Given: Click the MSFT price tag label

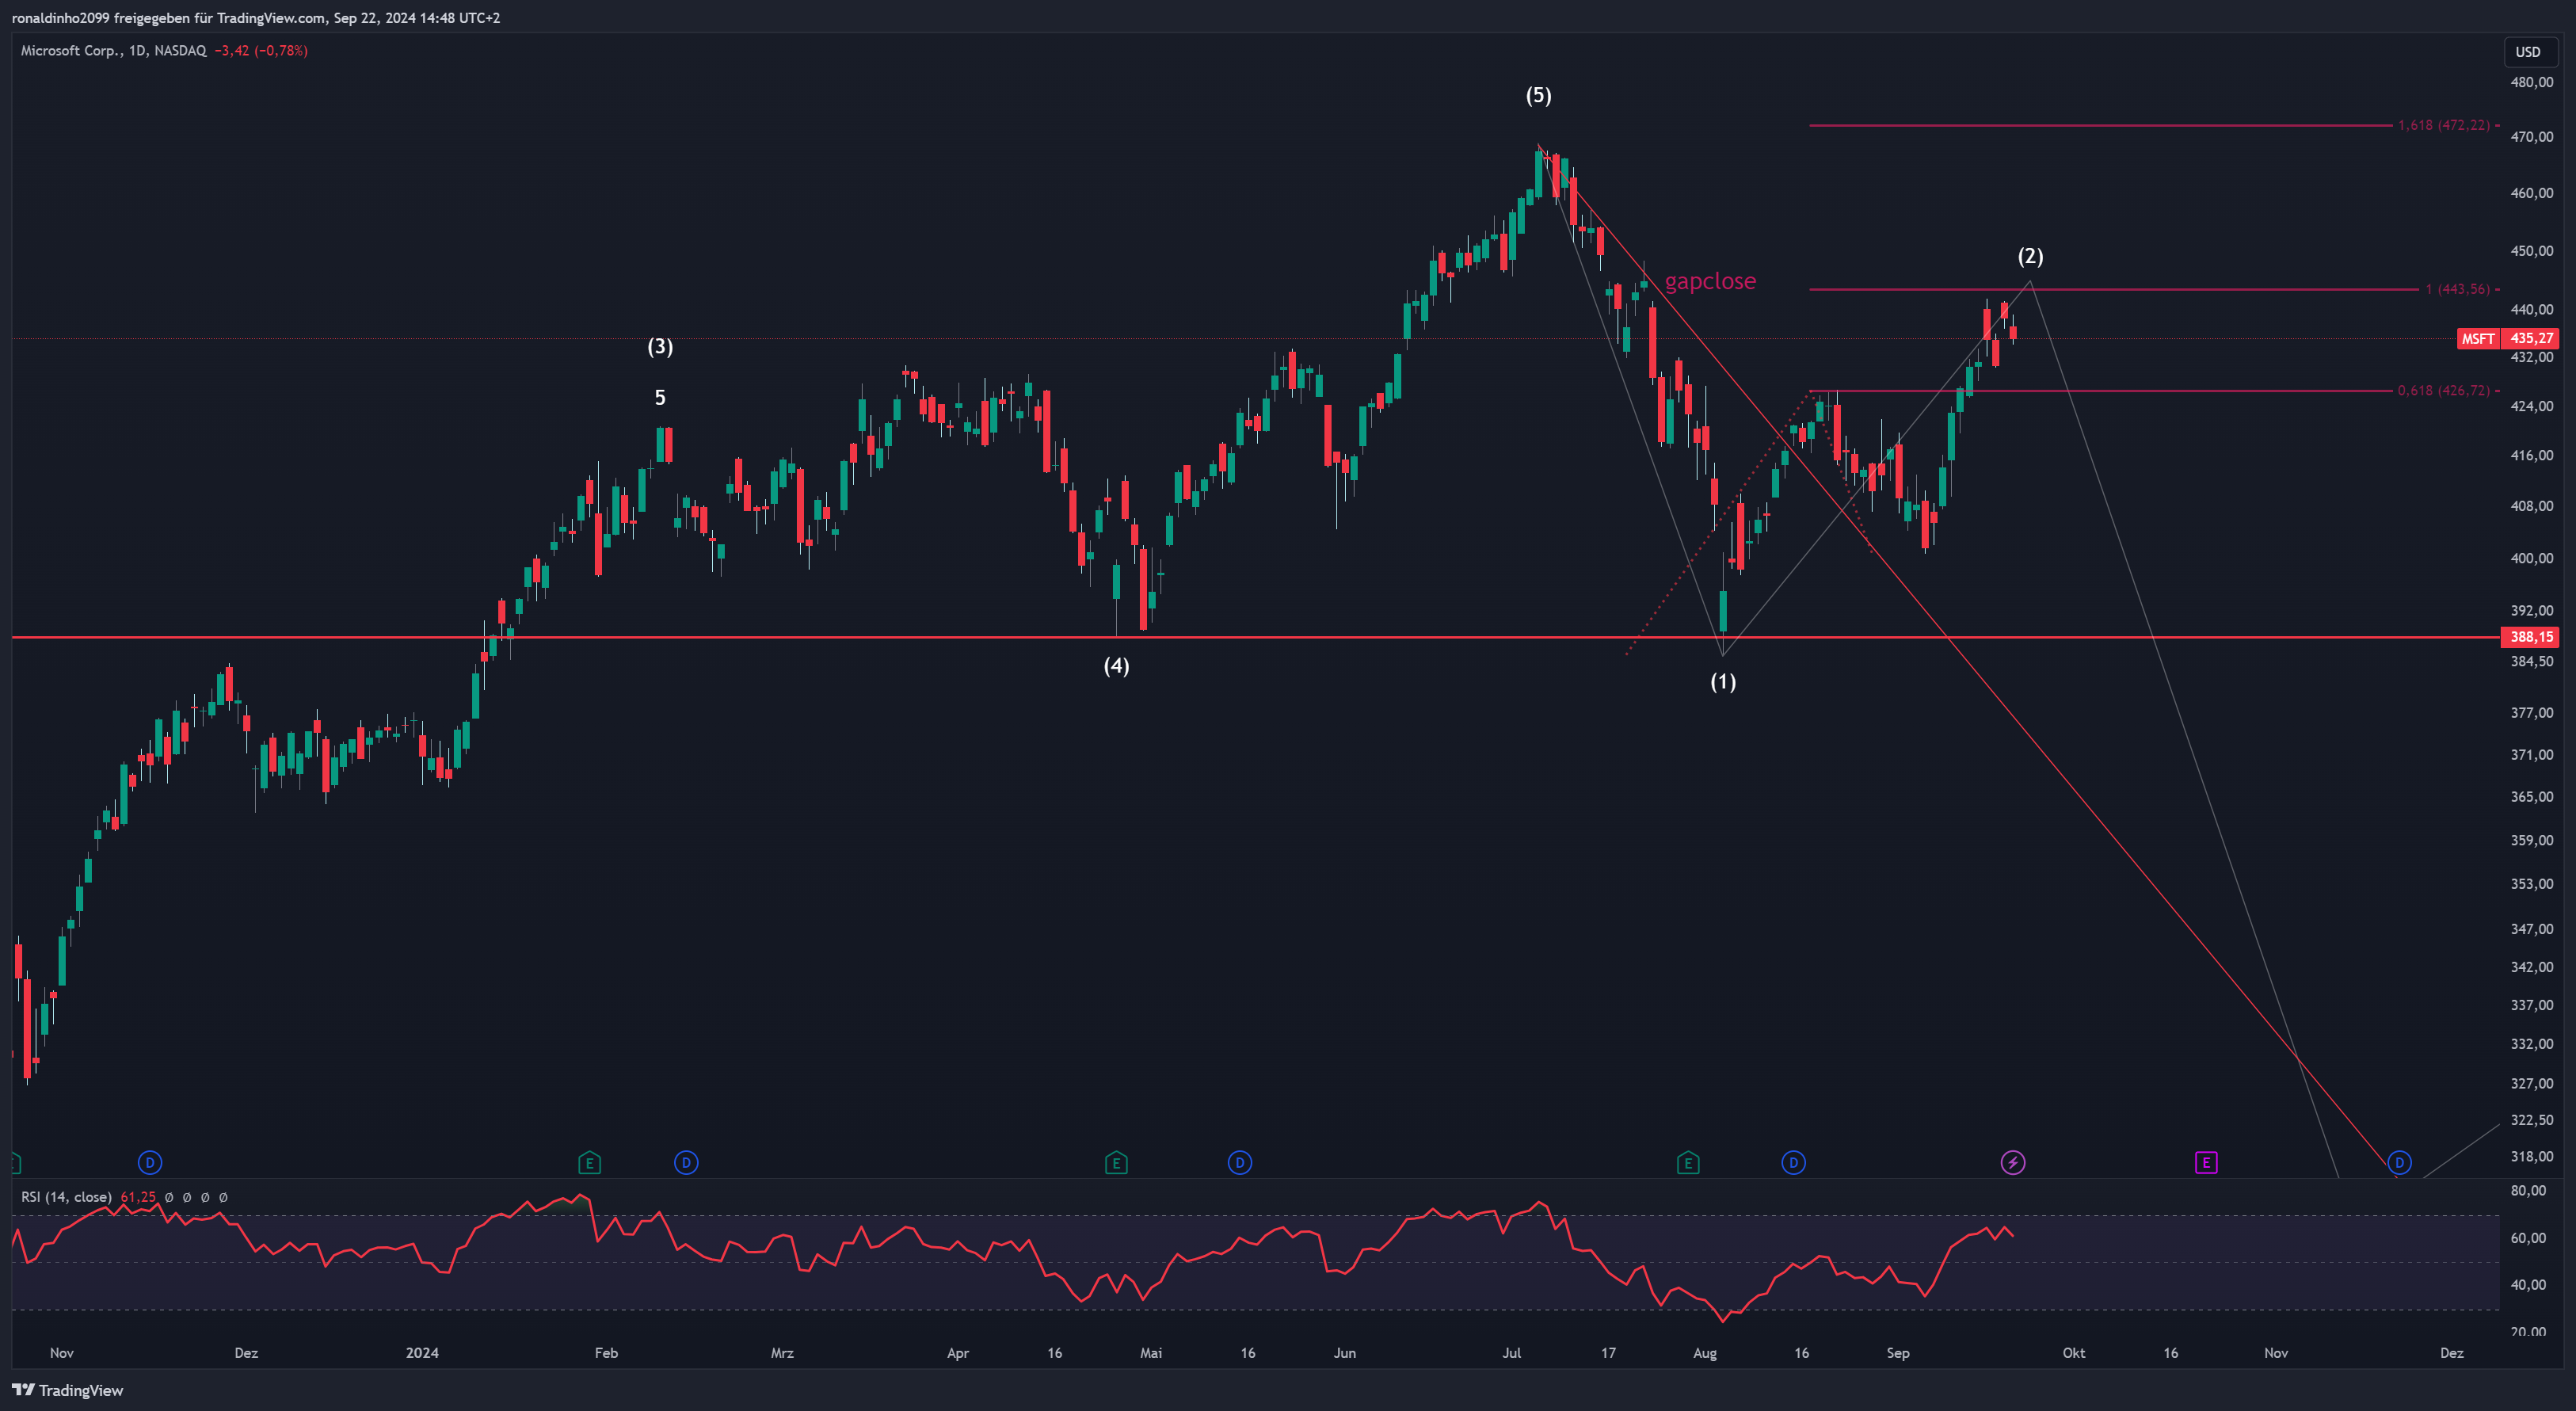Looking at the screenshot, I should click(2478, 338).
